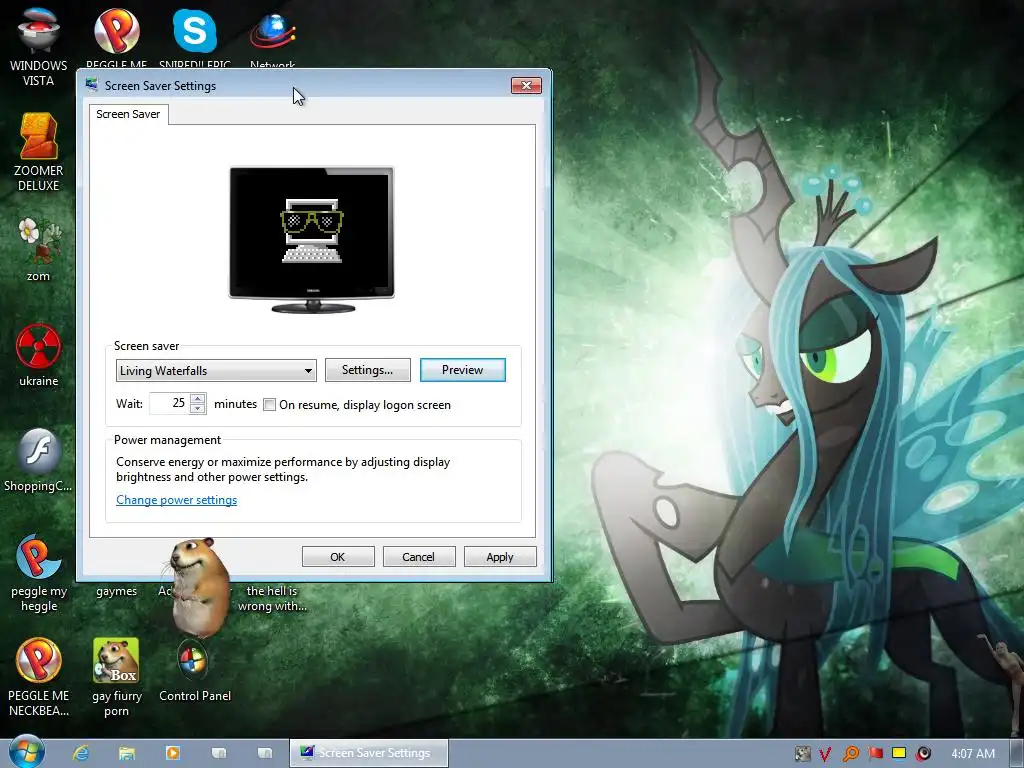Click the red V tray icon
The width and height of the screenshot is (1024, 768).
(x=825, y=754)
